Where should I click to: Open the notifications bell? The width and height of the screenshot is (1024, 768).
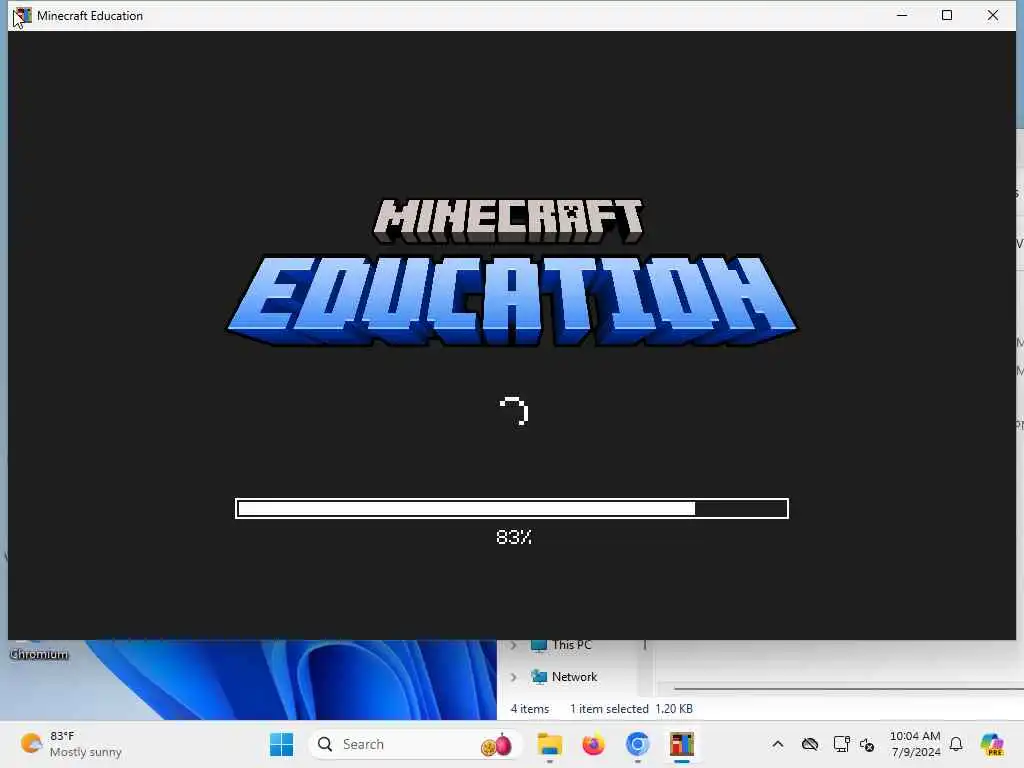956,744
